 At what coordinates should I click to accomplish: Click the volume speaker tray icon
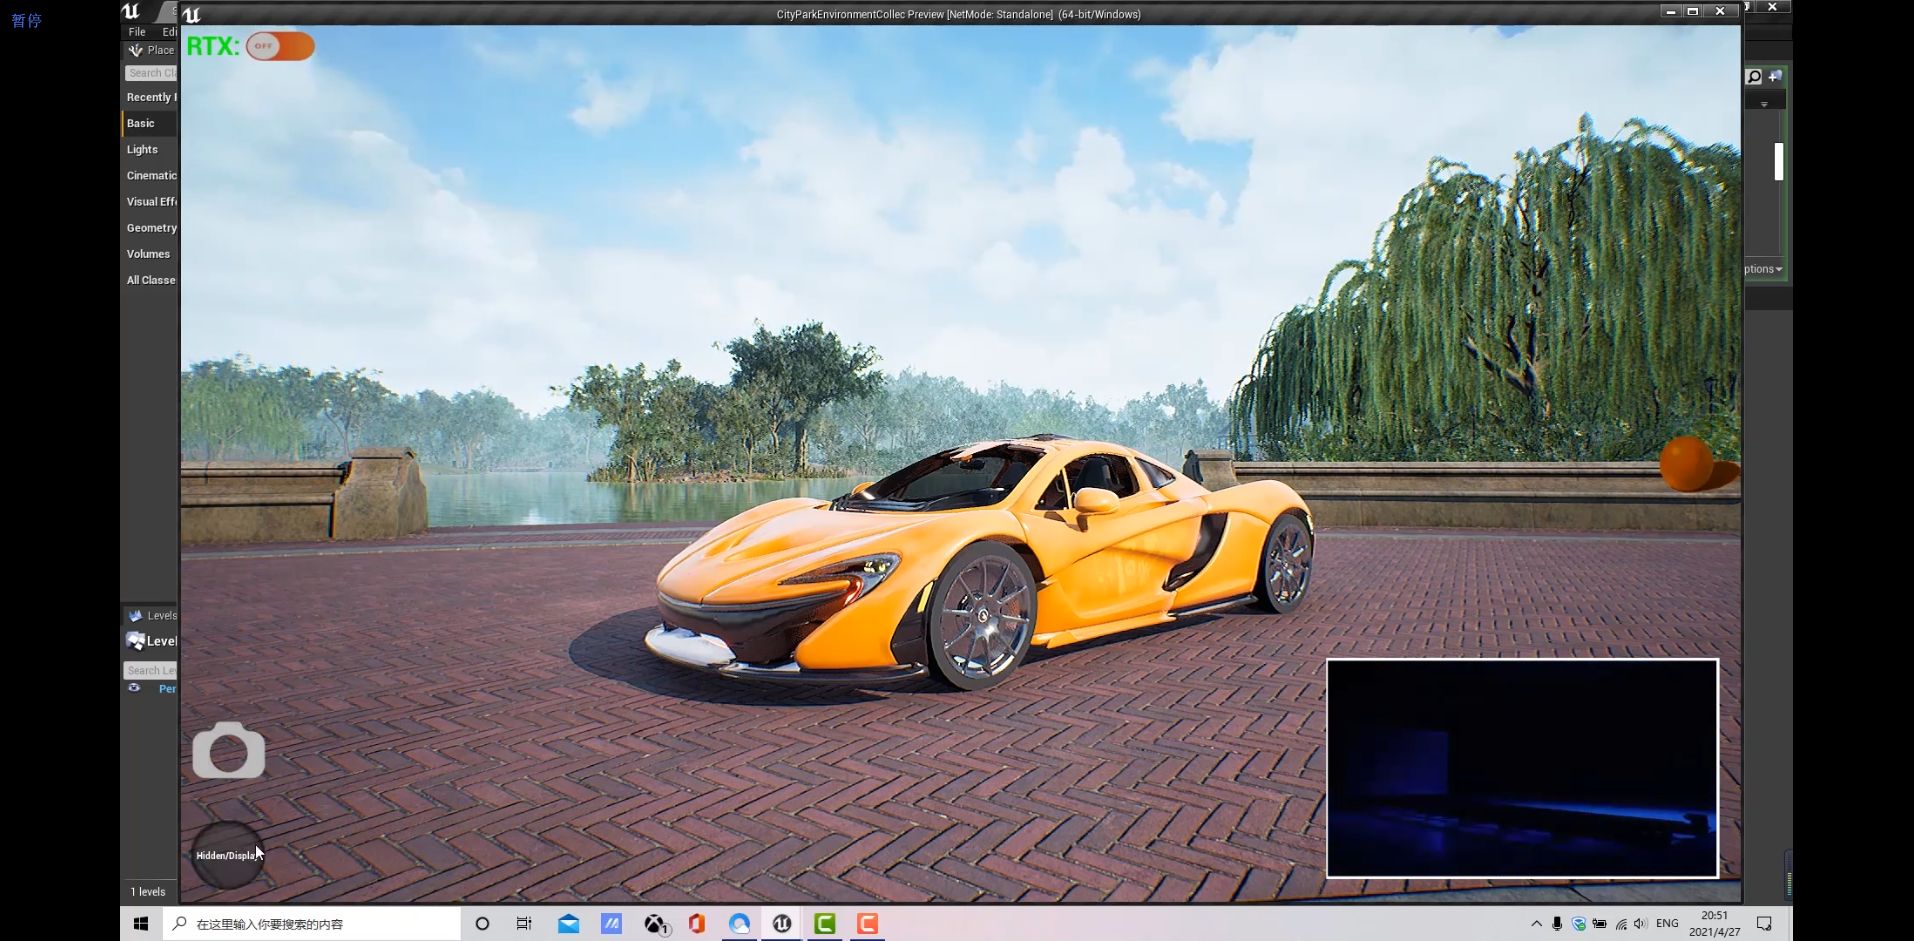1640,923
